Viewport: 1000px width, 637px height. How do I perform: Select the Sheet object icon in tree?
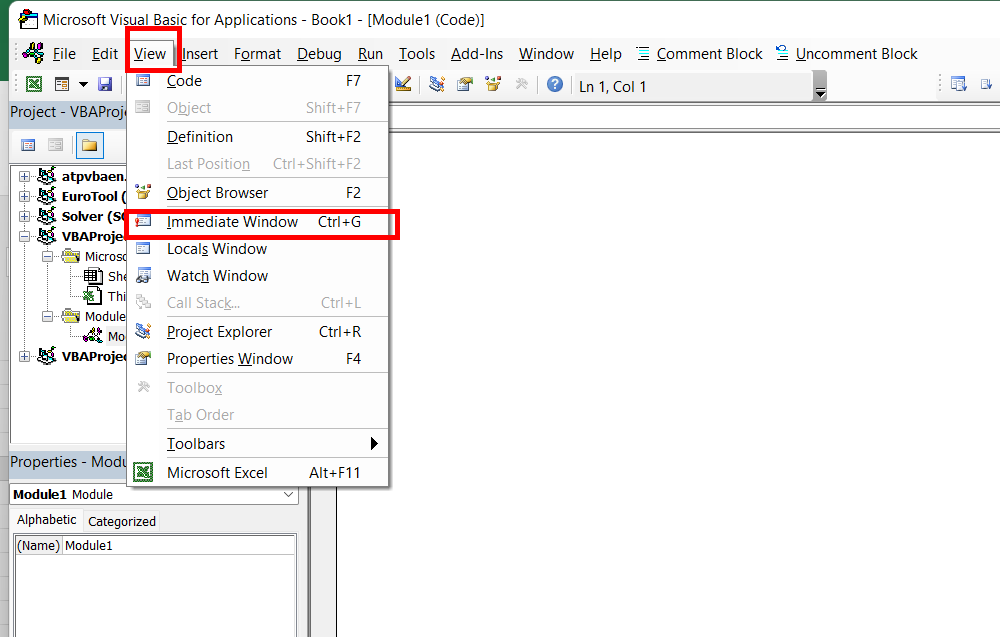pos(93,276)
